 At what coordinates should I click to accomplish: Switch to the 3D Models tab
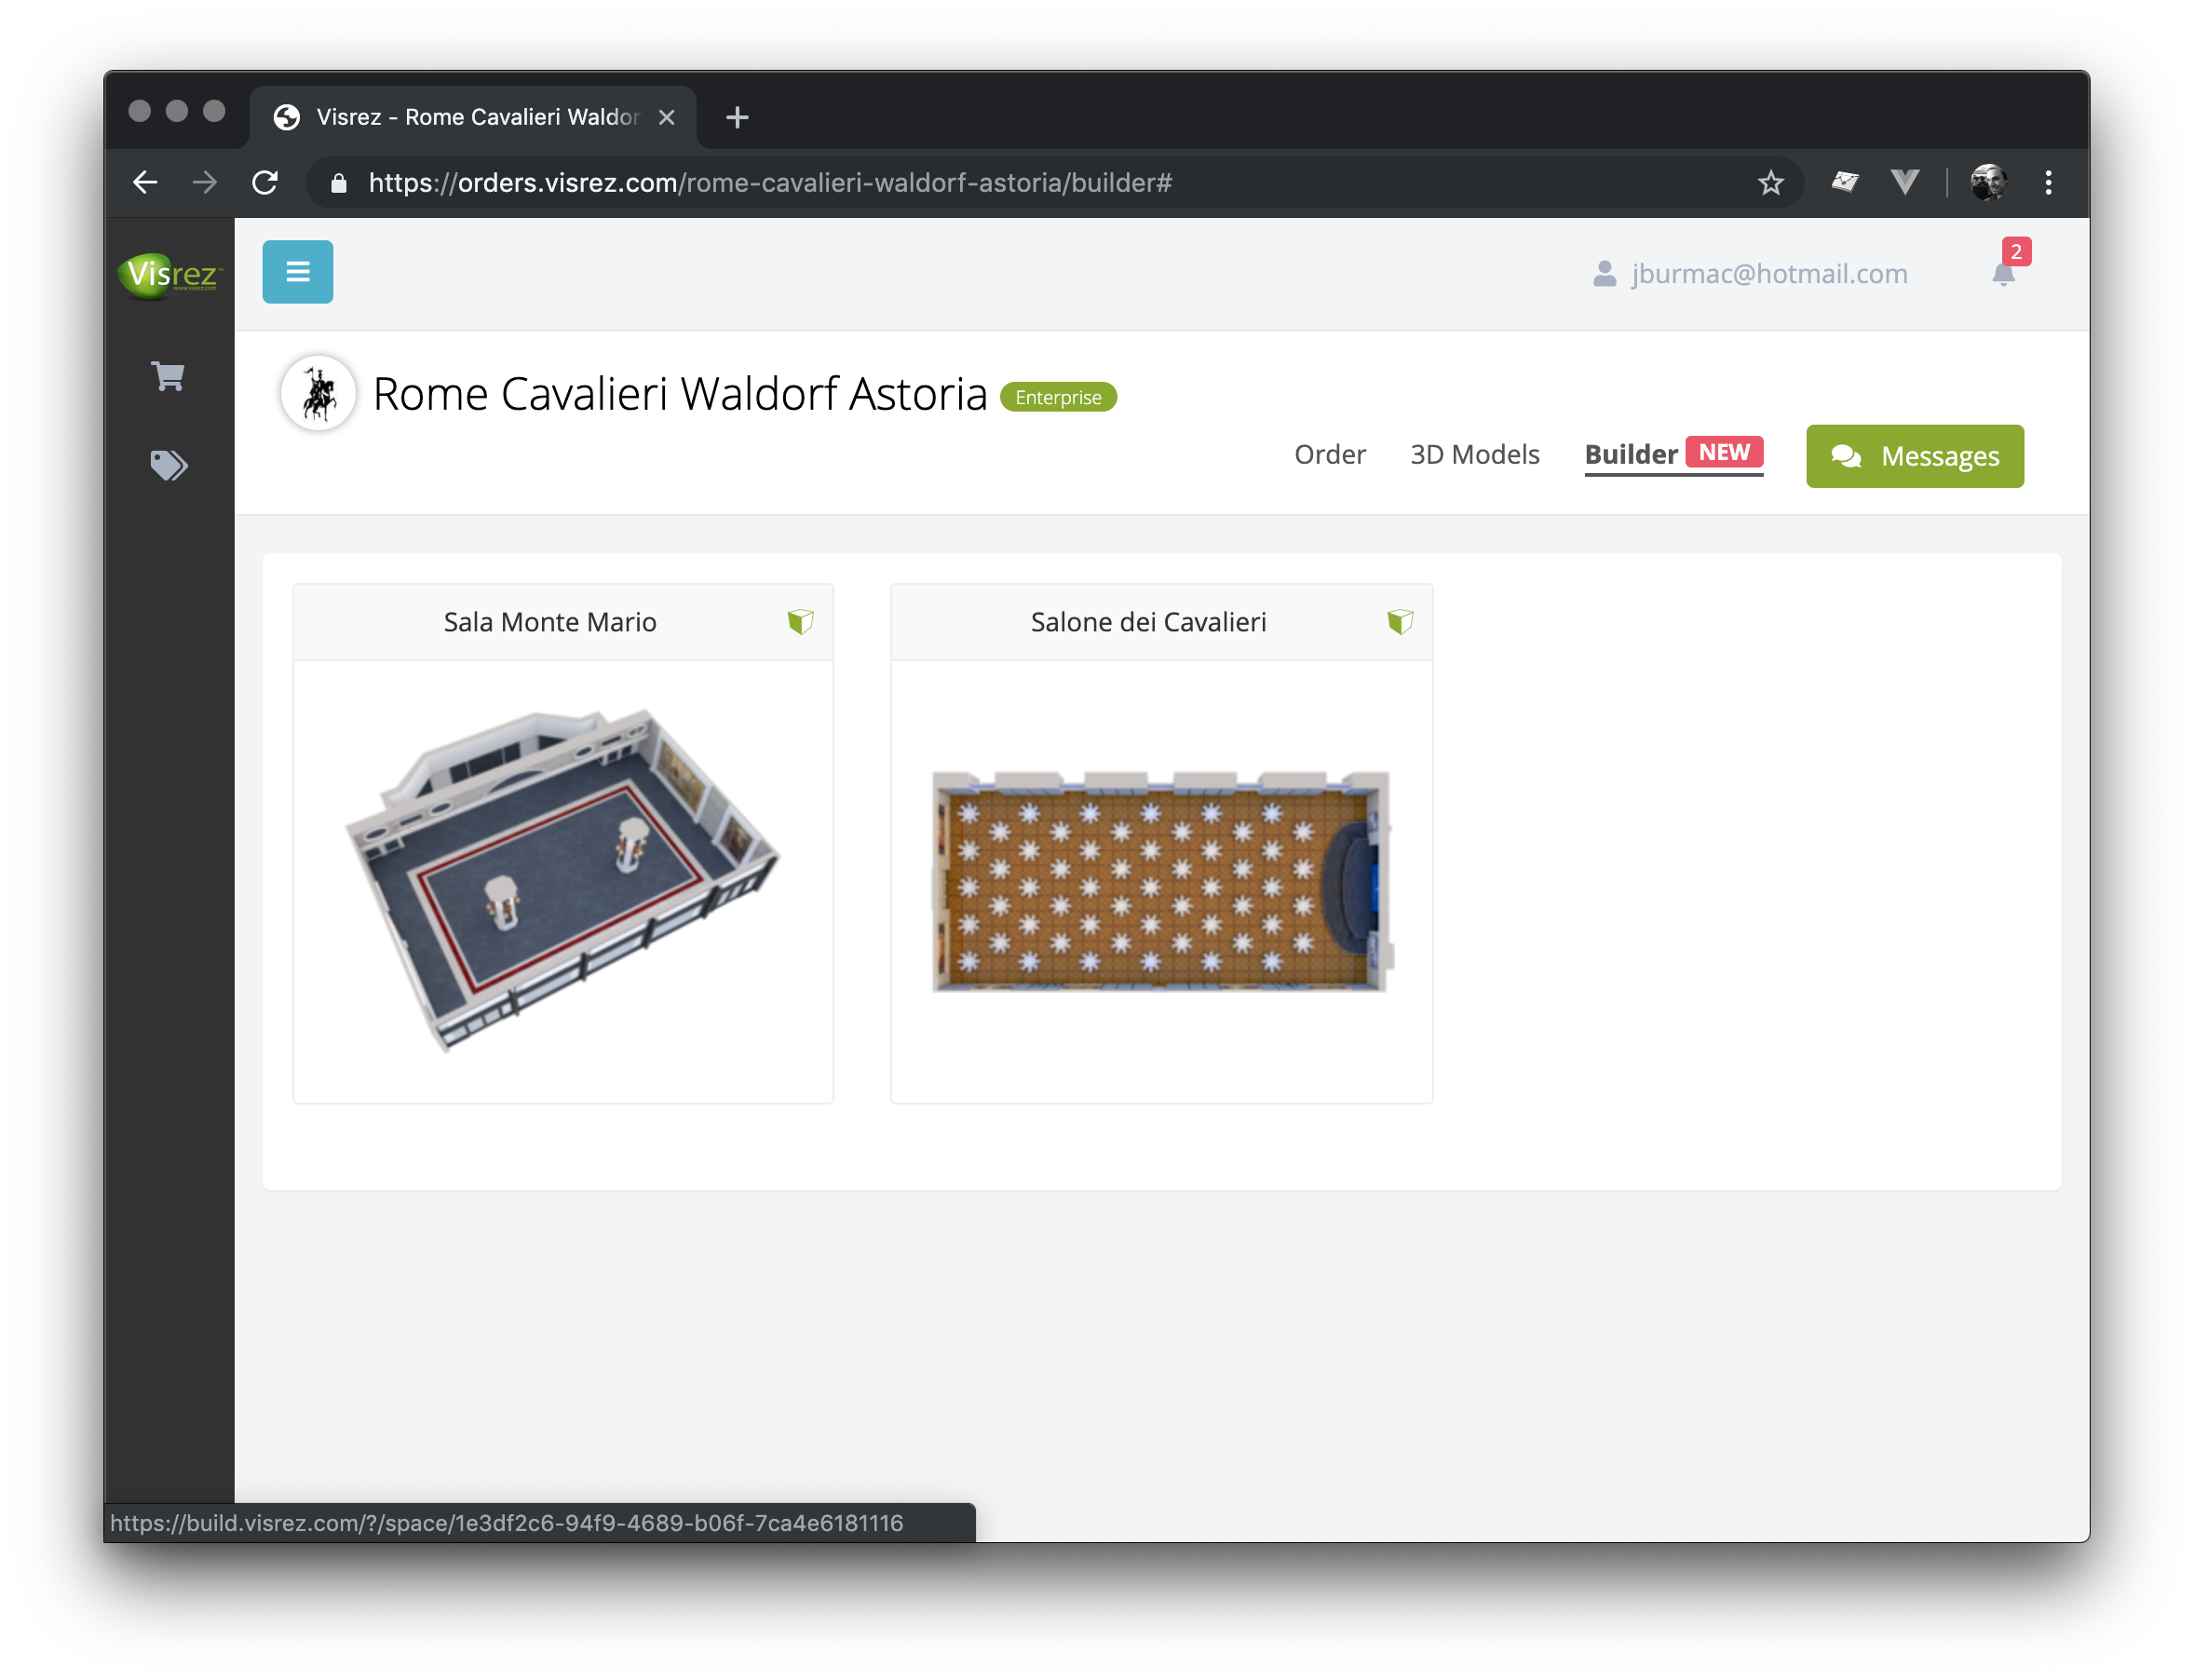(1472, 455)
